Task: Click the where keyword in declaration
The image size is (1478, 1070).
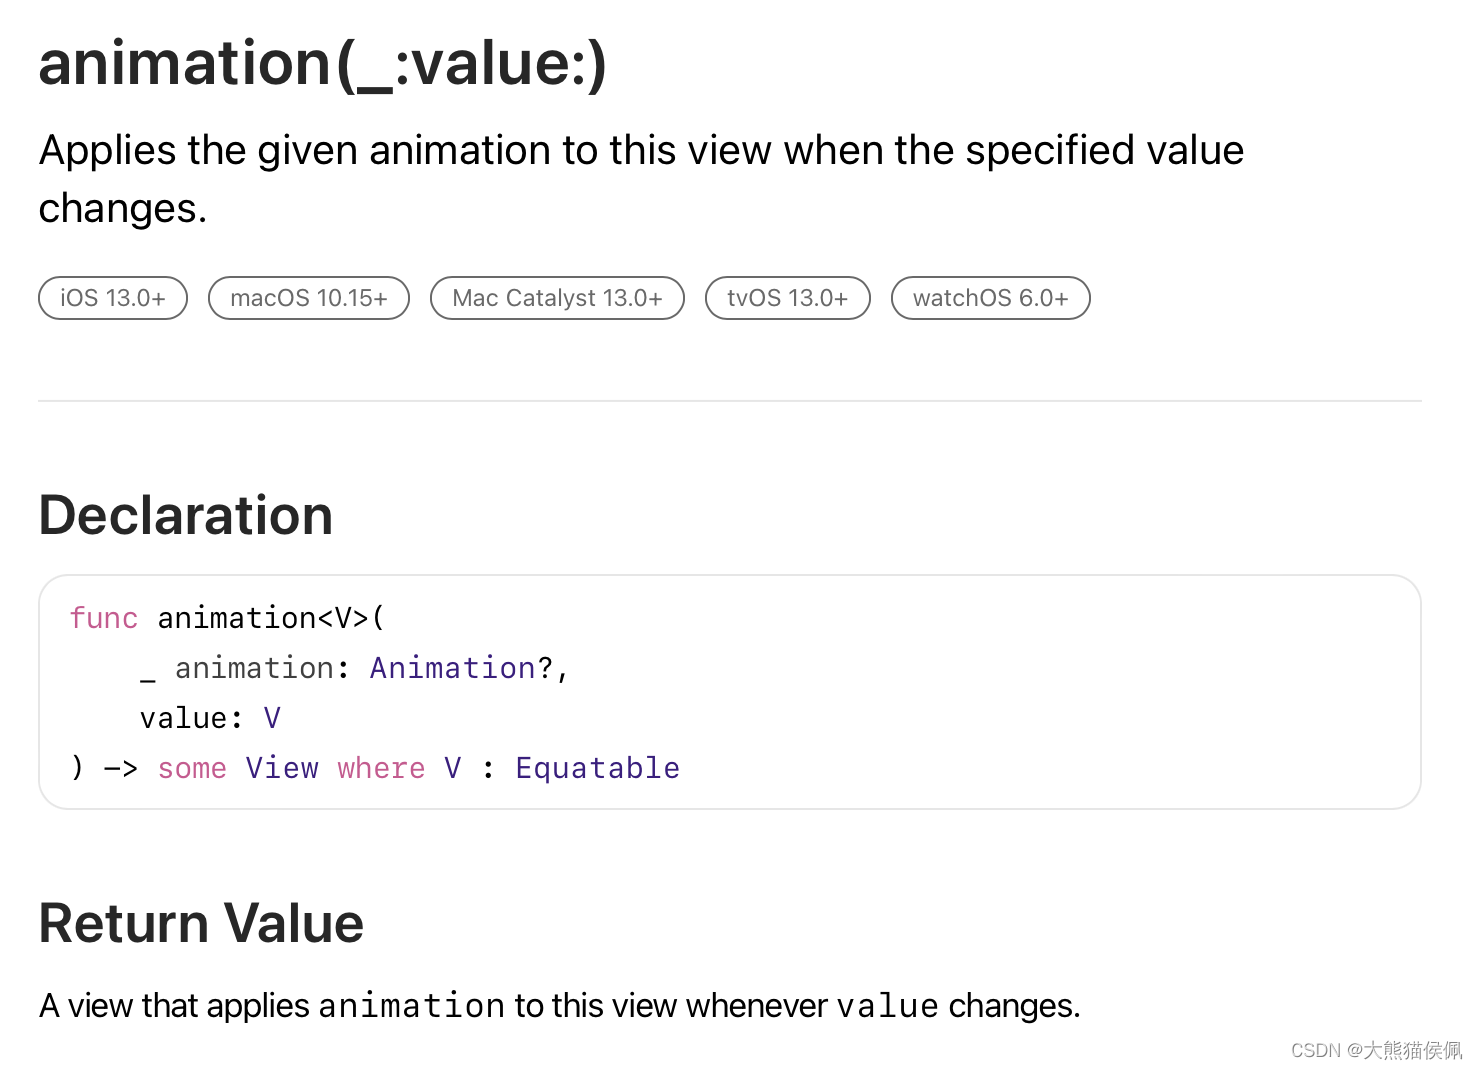Action: (x=381, y=768)
